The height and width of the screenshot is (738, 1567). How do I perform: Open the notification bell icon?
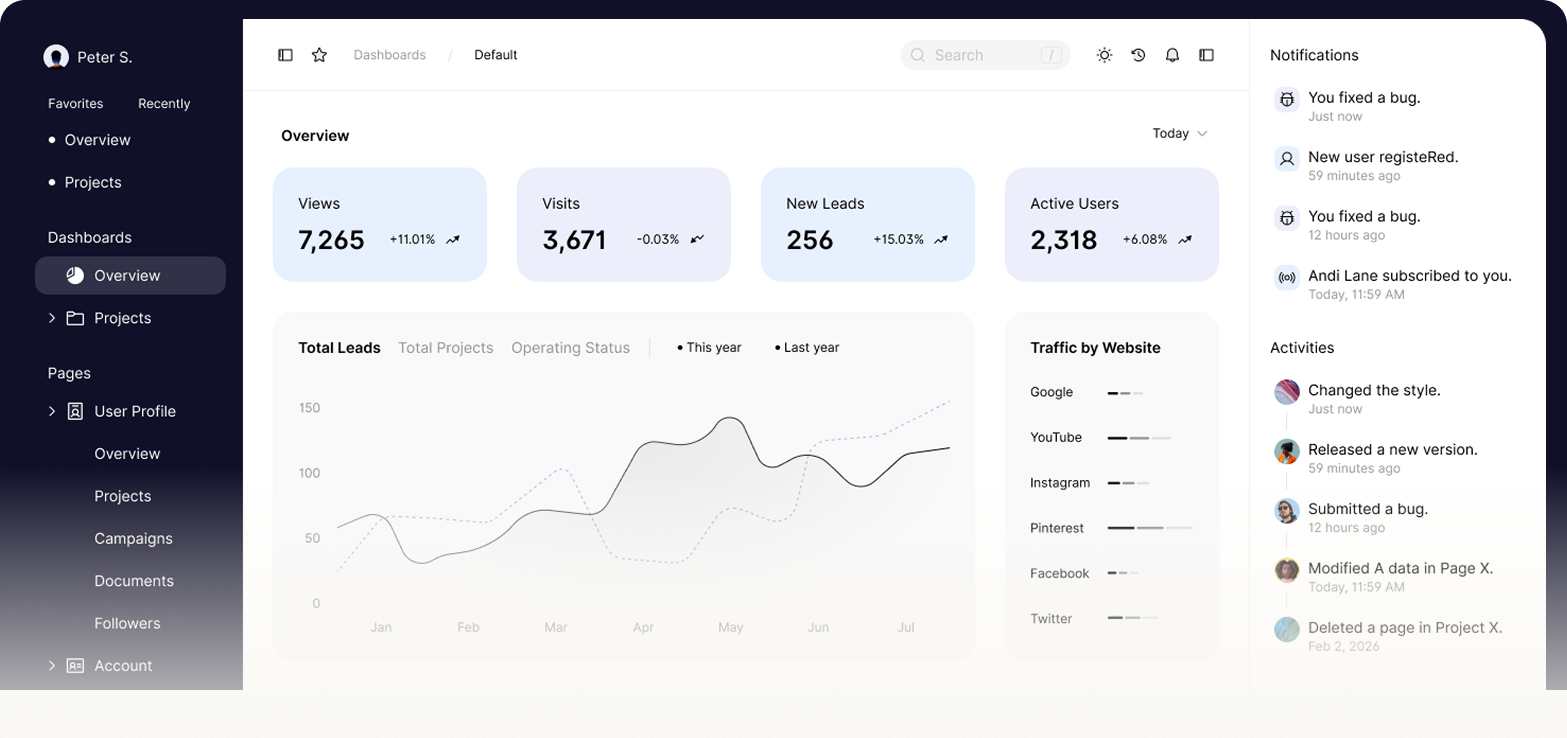pyautogui.click(x=1172, y=55)
